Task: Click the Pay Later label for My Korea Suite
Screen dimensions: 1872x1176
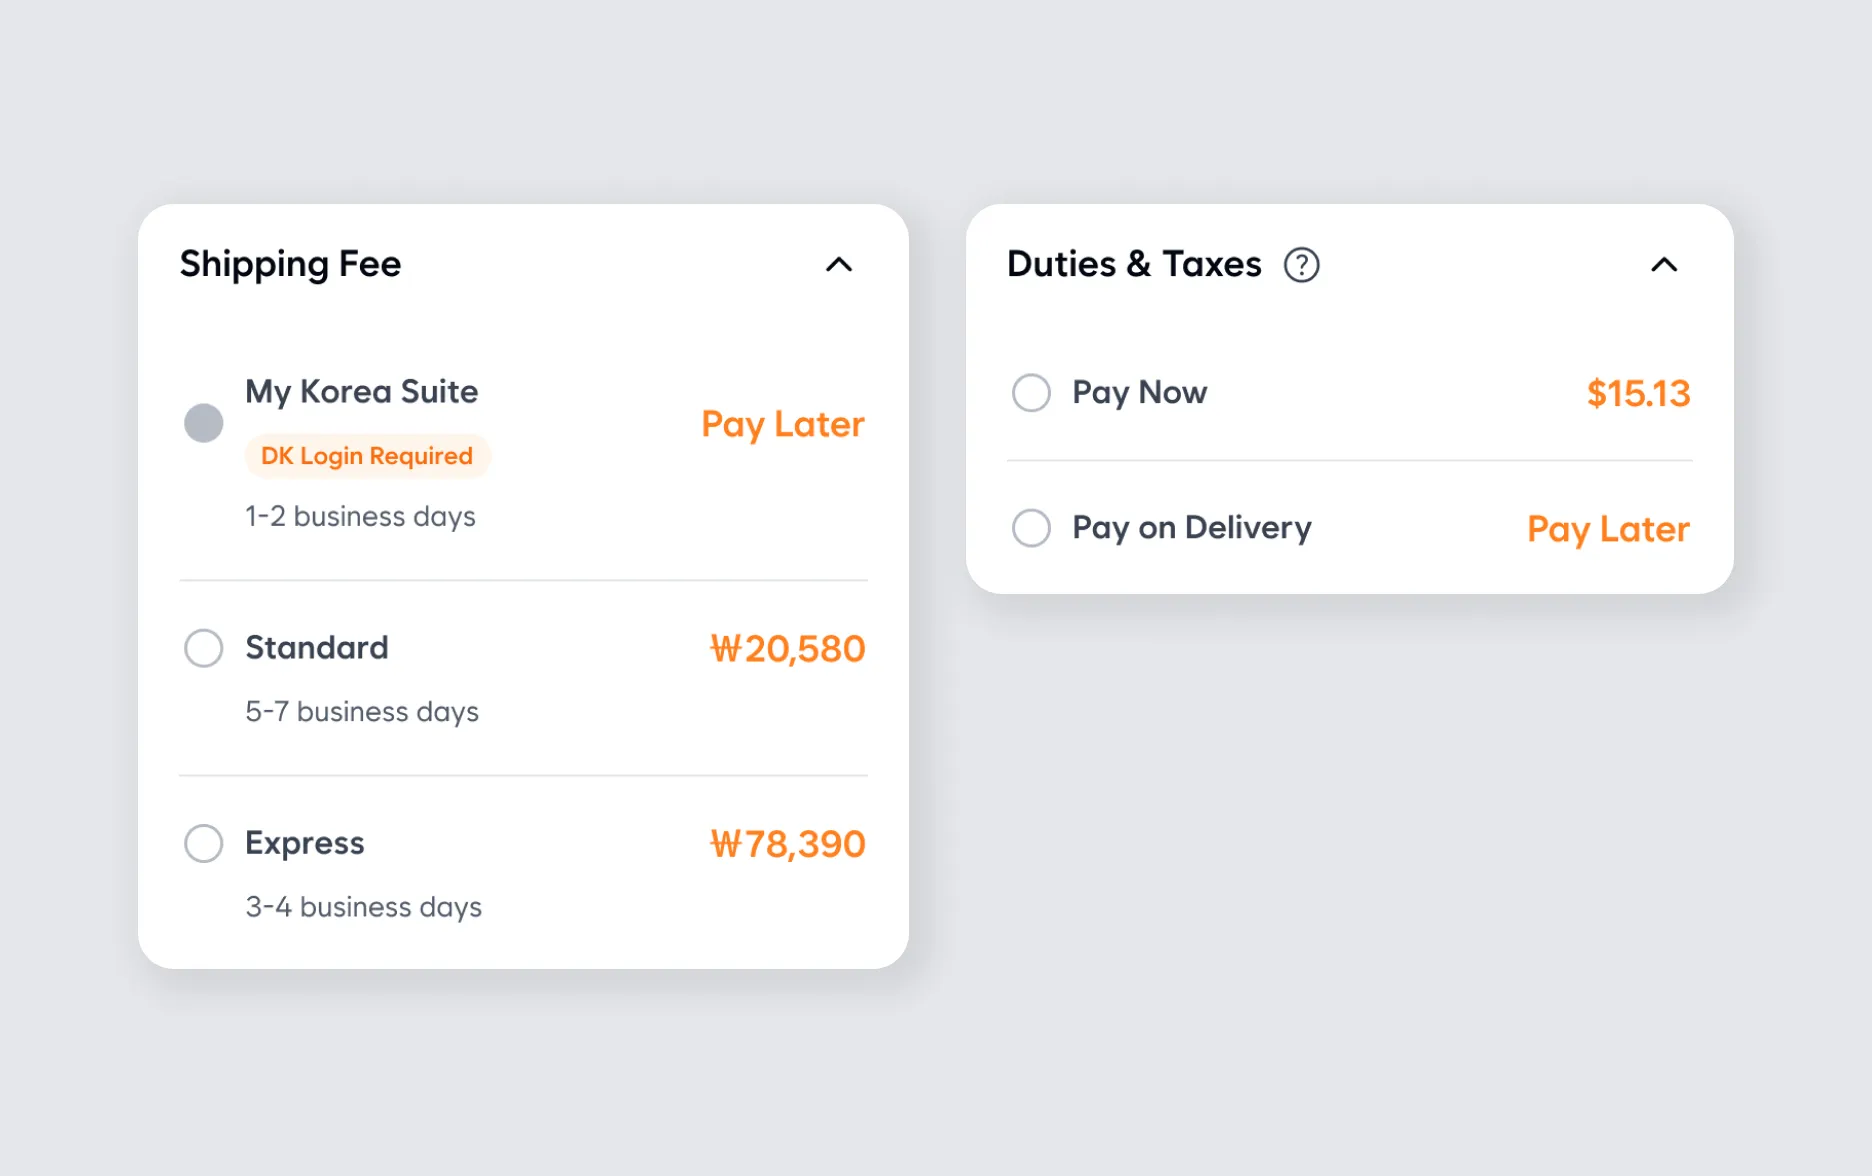Action: coord(783,424)
